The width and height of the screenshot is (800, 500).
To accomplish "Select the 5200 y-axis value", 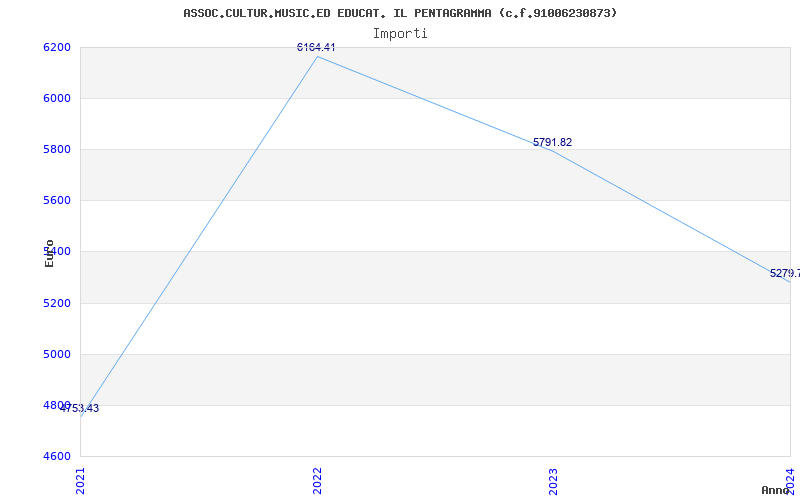I will point(57,304).
